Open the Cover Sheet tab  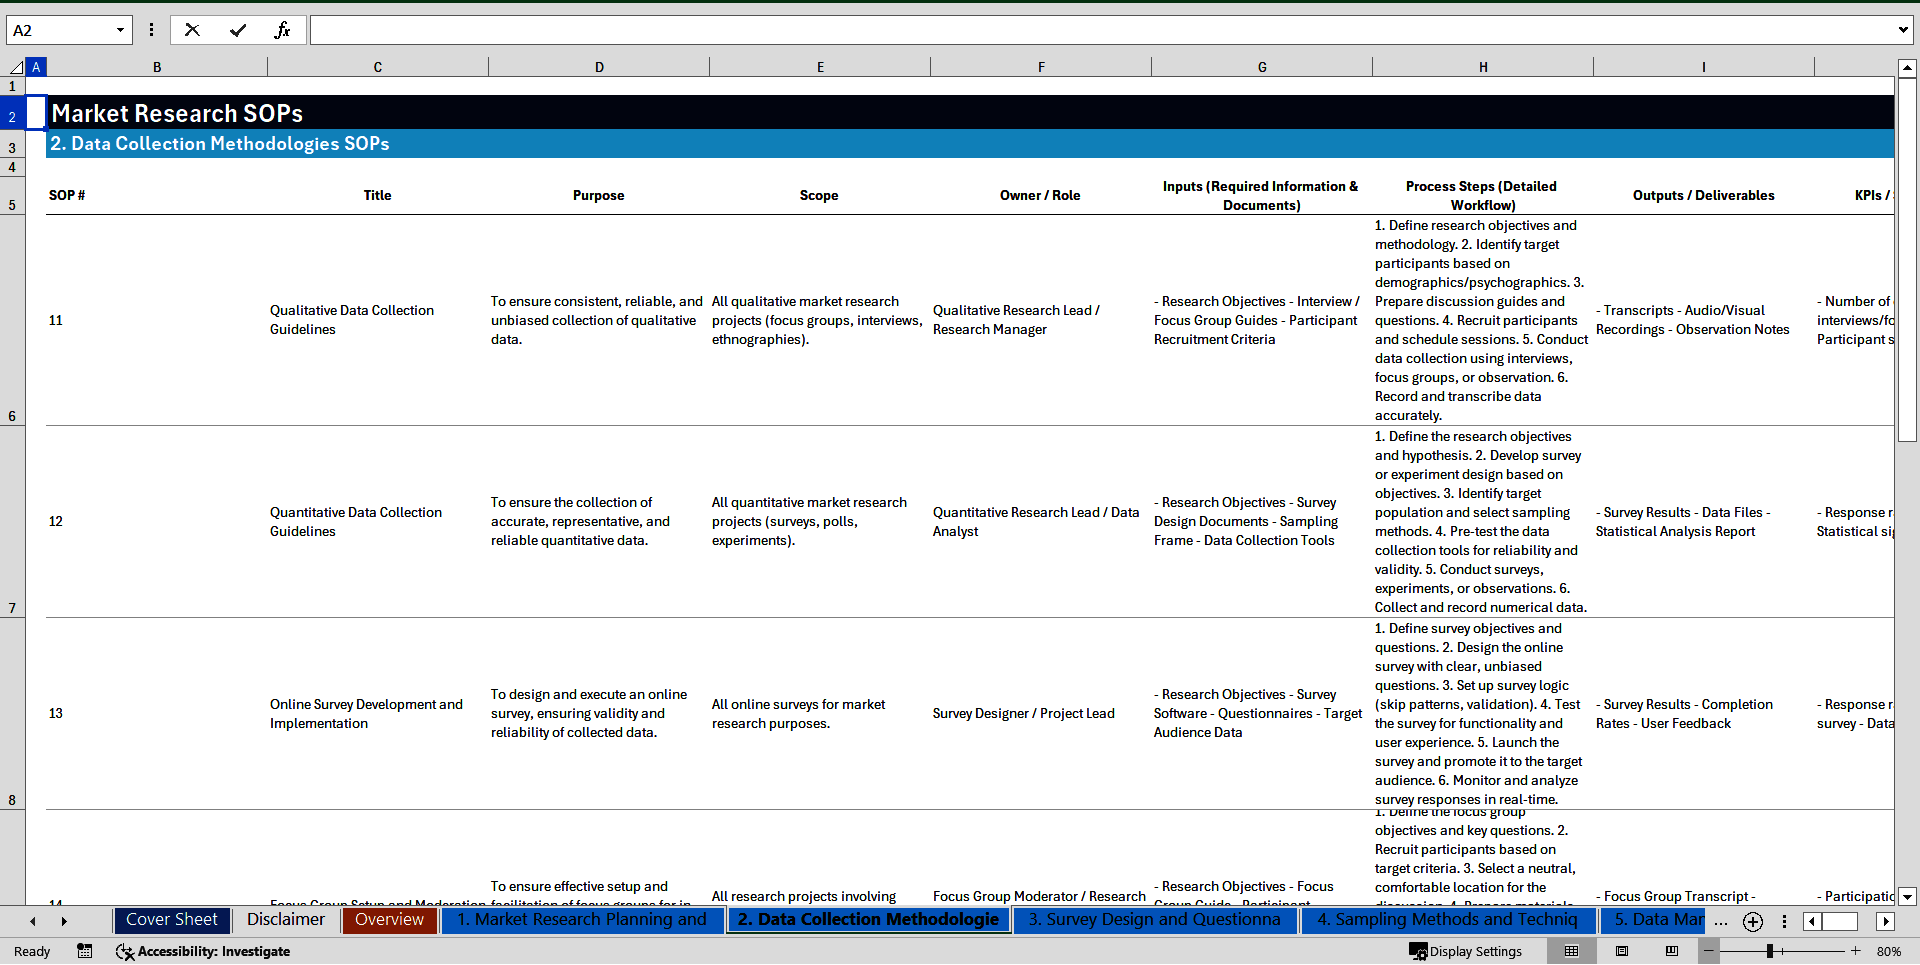[x=171, y=920]
